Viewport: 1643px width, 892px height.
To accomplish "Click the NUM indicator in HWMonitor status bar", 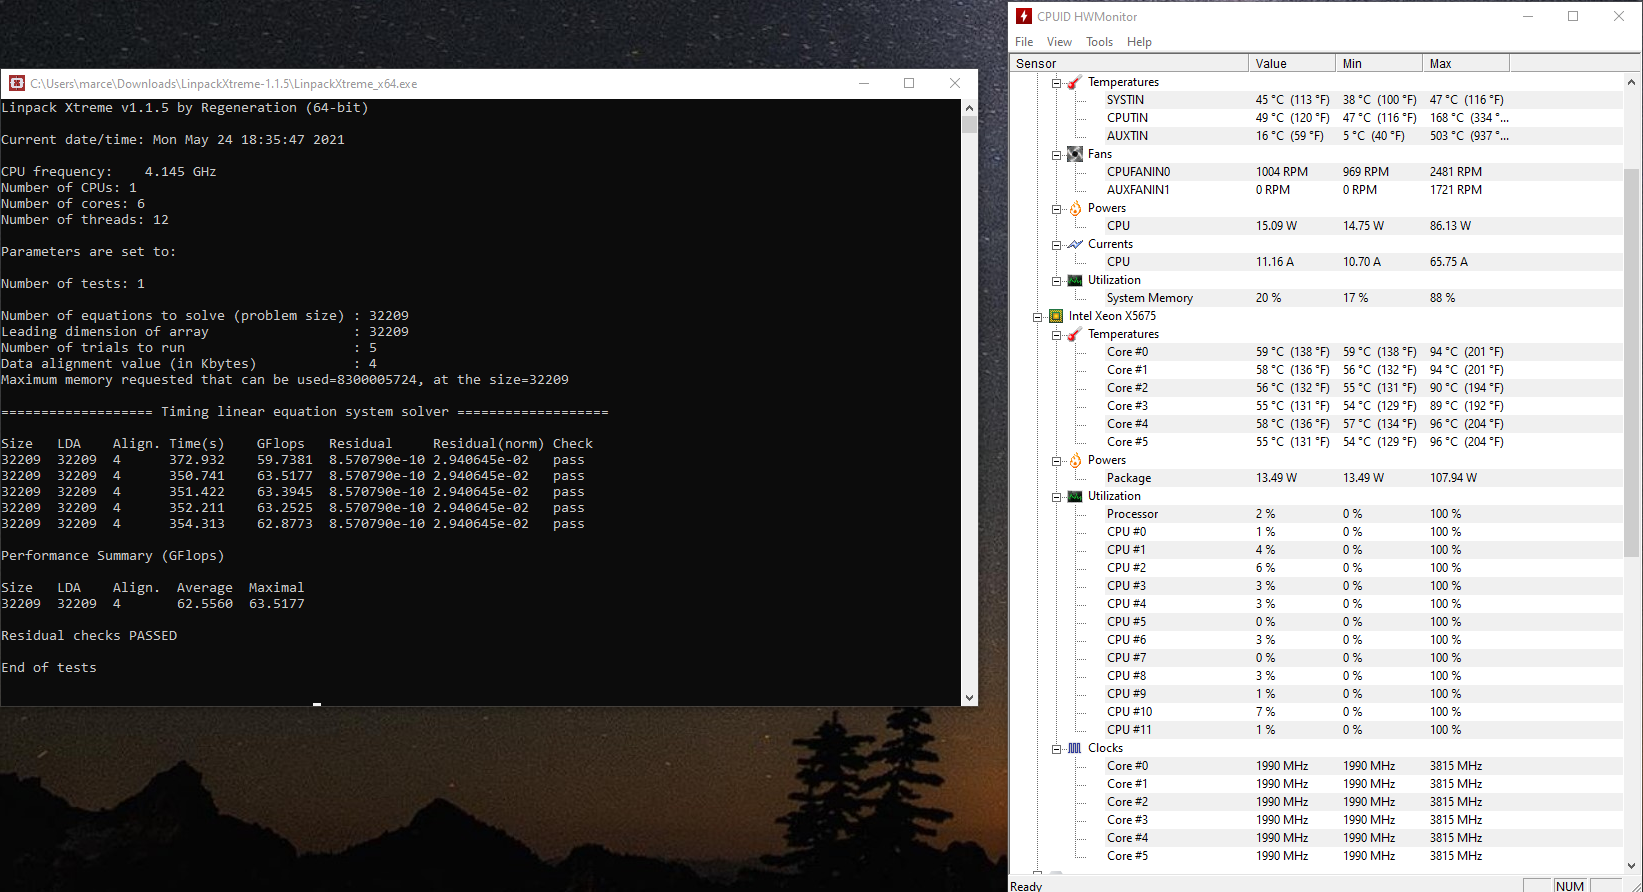I will [x=1570, y=886].
